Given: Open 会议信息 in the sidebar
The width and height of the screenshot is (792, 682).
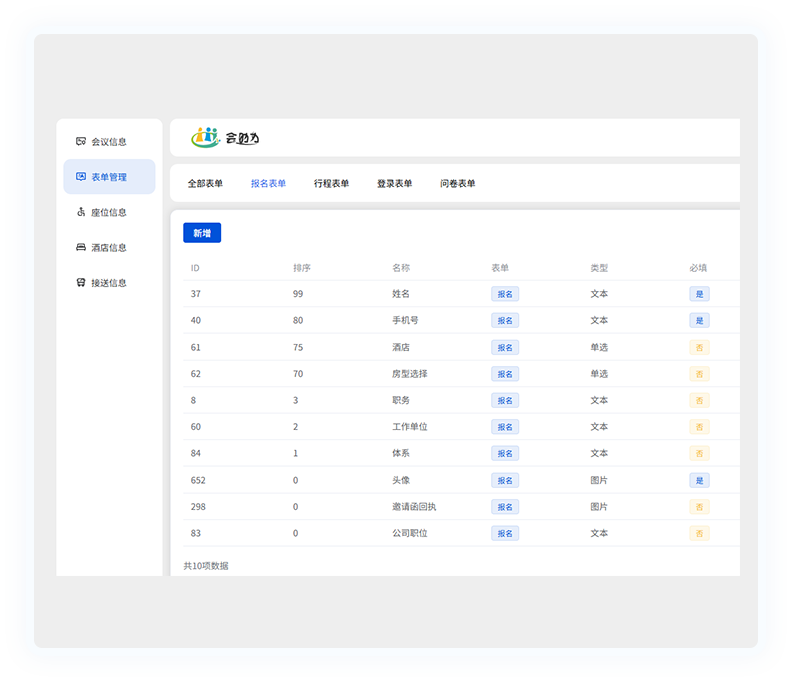Looking at the screenshot, I should [x=109, y=141].
